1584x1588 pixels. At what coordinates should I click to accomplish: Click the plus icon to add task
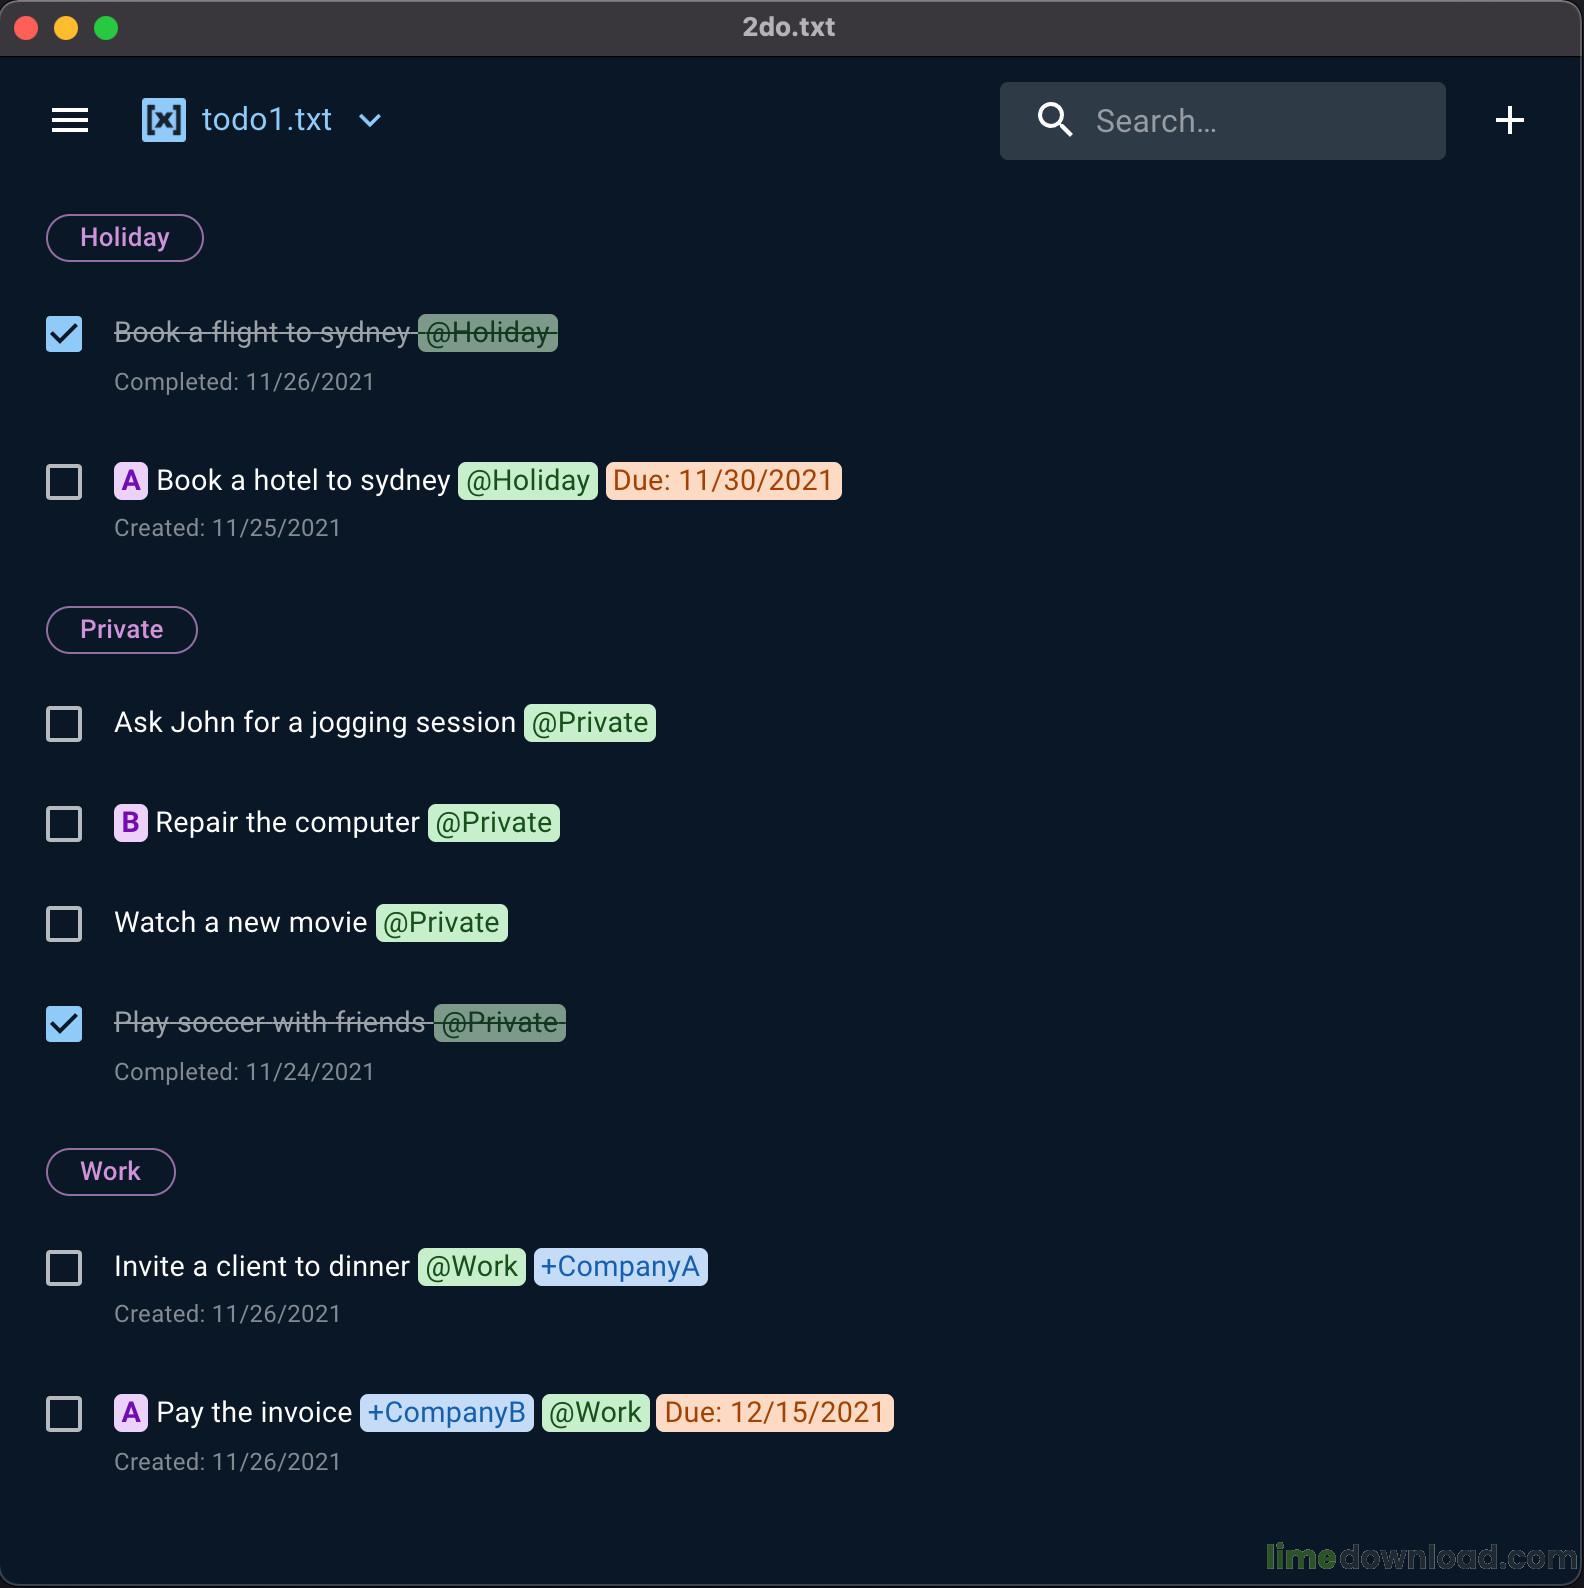click(1509, 121)
